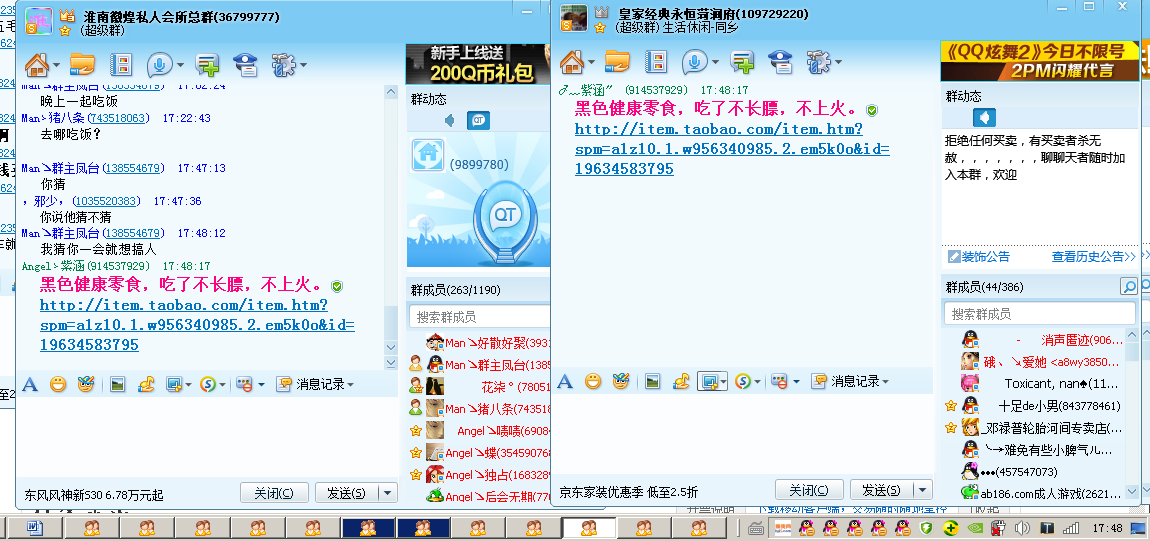Open 消息记录 dropdown in right window
Viewport: 1150px width, 541px height.
850,381
